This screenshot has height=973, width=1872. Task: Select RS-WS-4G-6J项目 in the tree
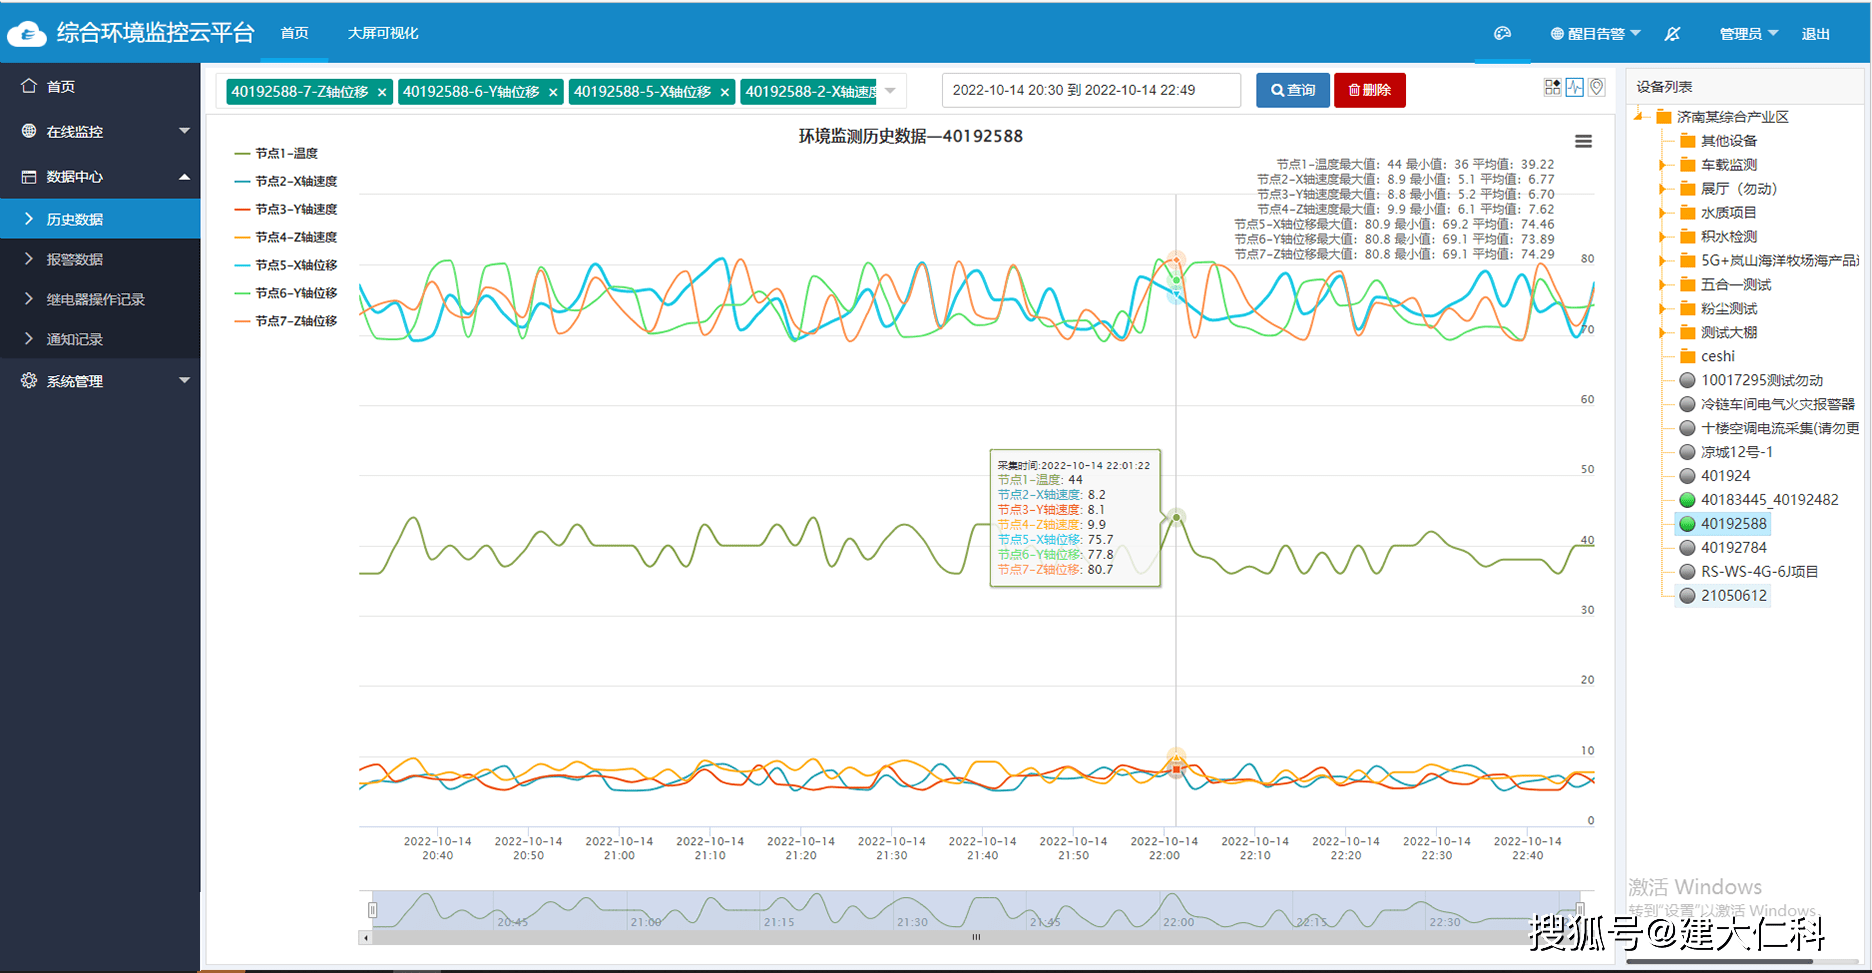coord(1759,572)
